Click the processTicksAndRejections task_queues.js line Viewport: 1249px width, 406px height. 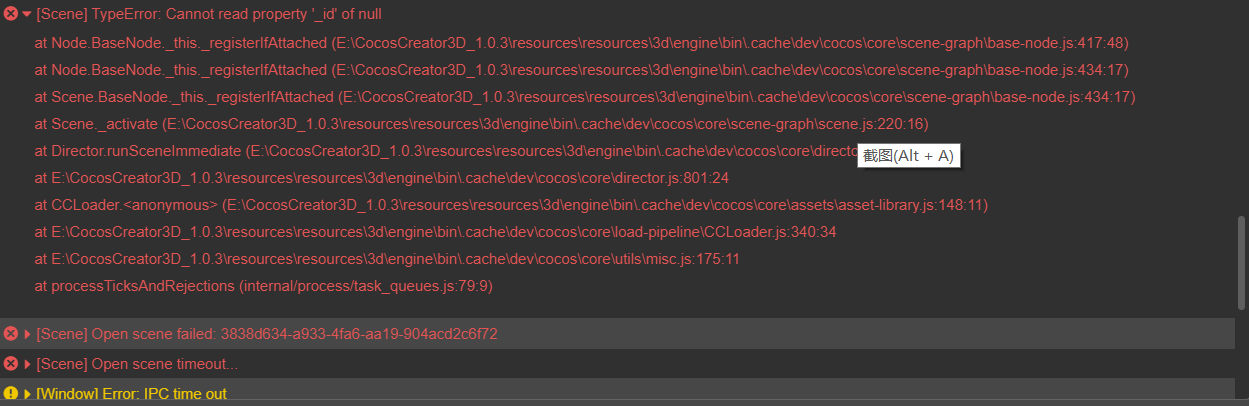[263, 286]
